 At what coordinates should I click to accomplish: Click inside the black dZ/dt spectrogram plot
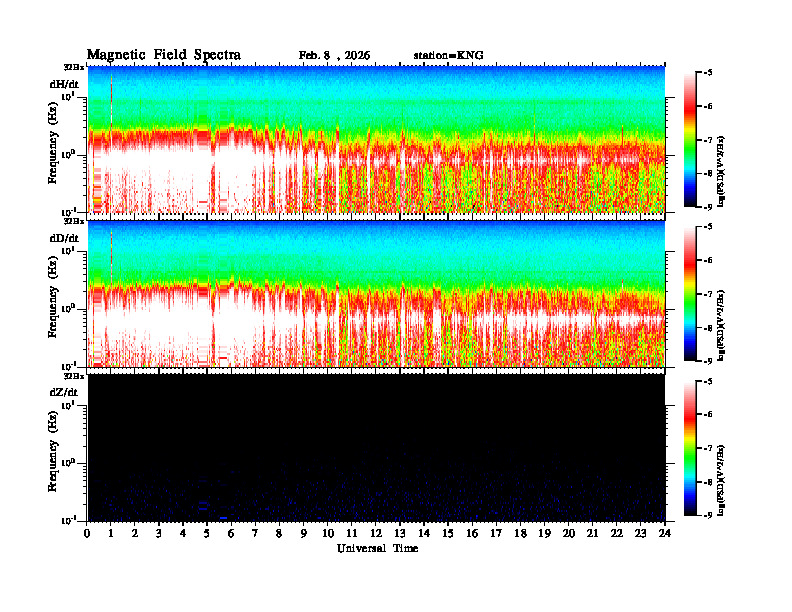376,447
